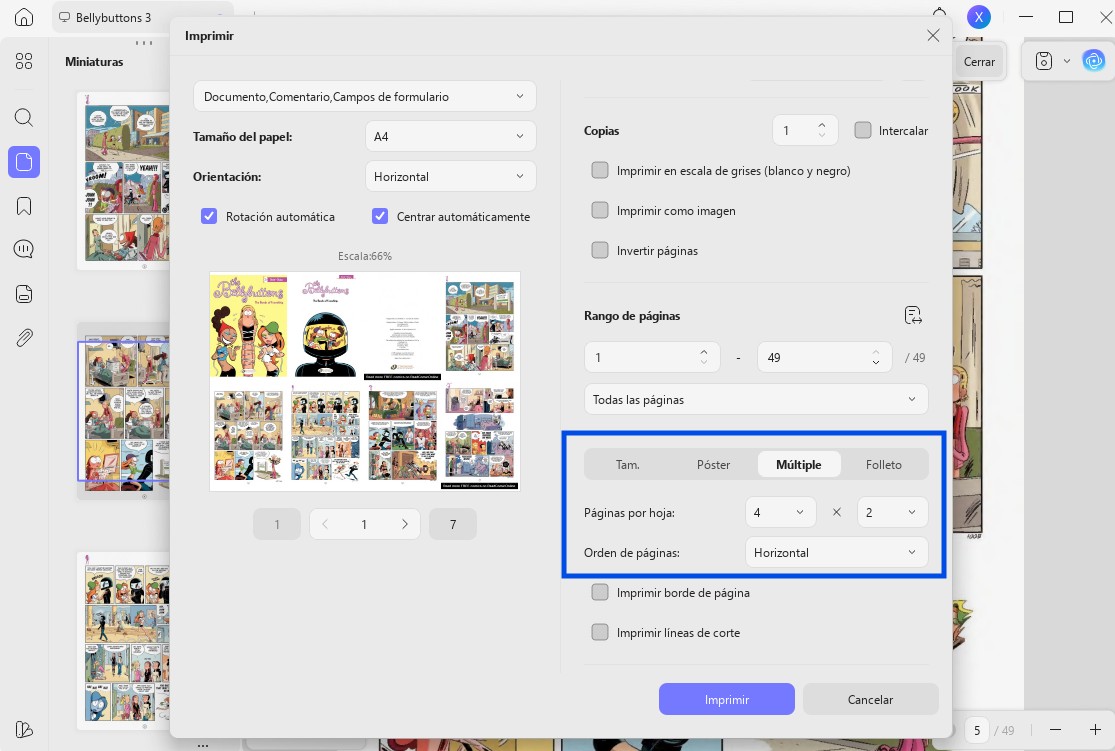Viewport: 1115px width, 751px height.
Task: Open the bookmarks panel icon
Action: tap(23, 206)
